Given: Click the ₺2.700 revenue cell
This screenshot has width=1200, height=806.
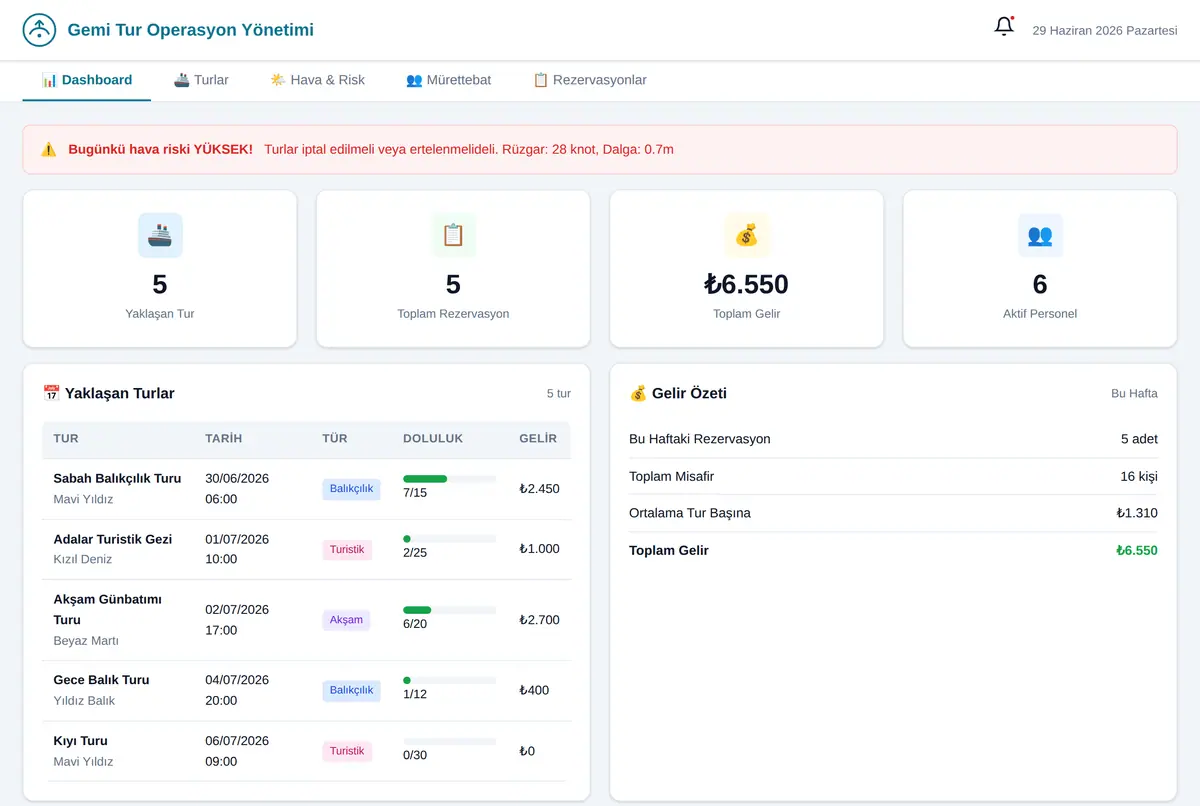Looking at the screenshot, I should click(x=539, y=620).
